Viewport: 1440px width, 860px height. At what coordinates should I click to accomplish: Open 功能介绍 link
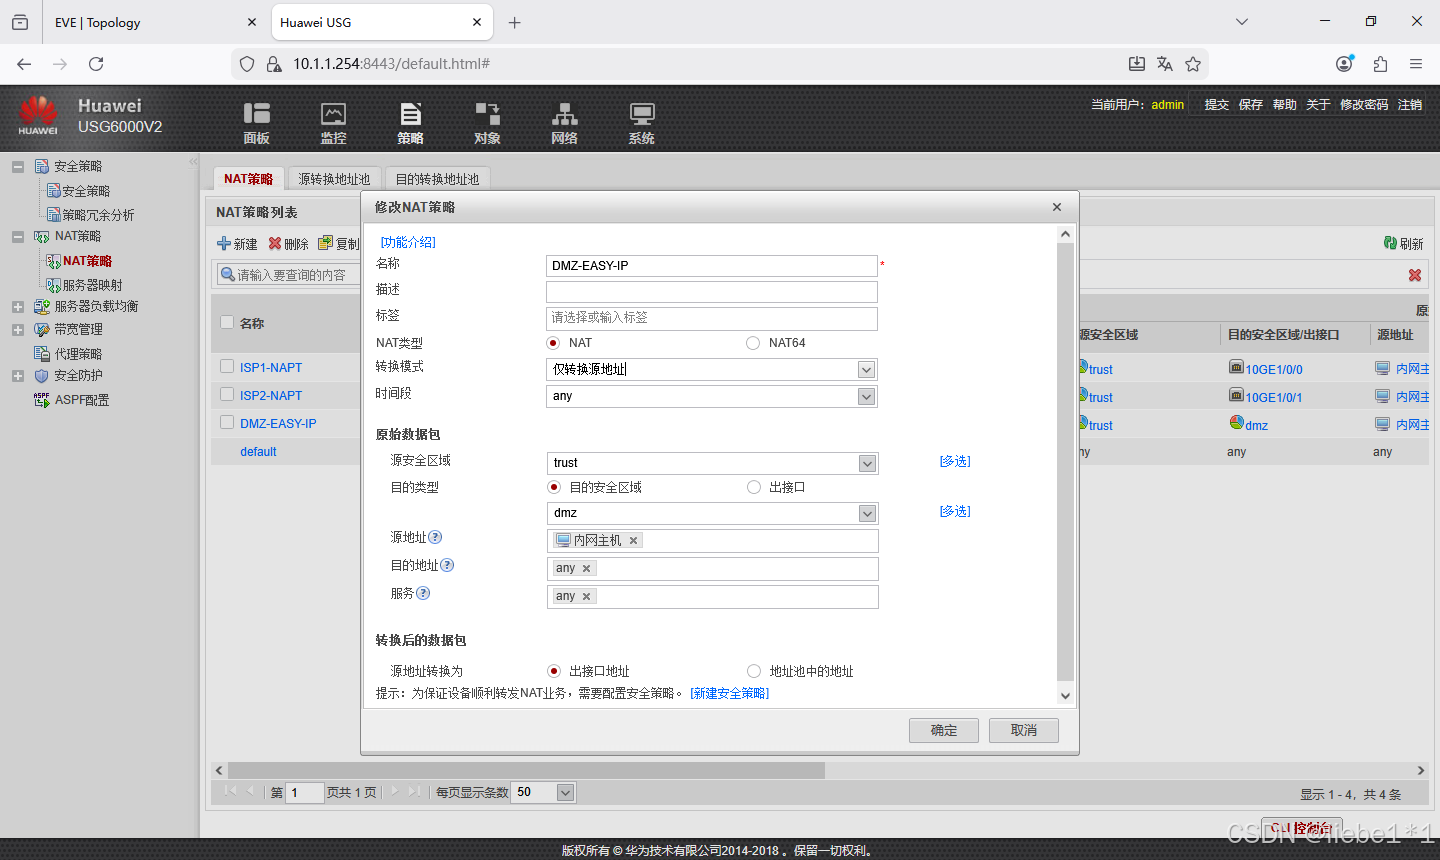pyautogui.click(x=408, y=242)
